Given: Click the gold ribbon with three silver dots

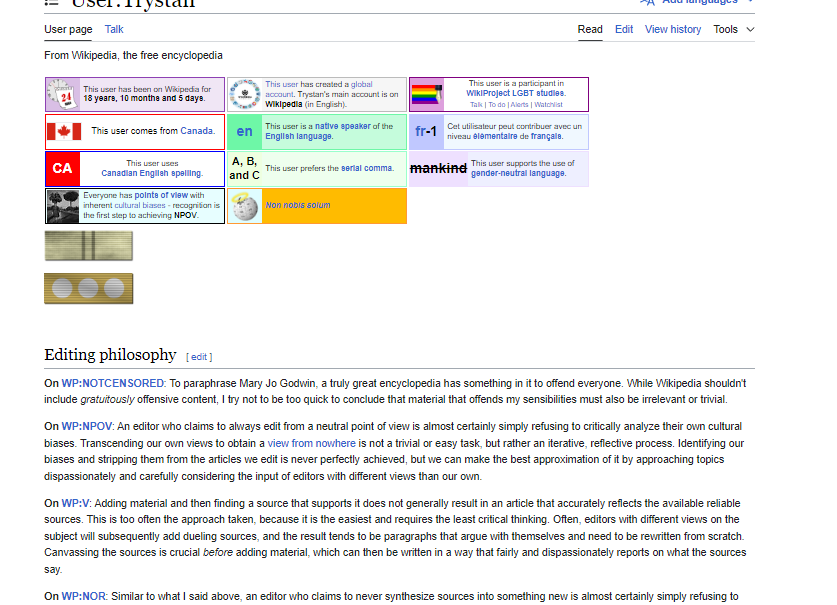Looking at the screenshot, I should pyautogui.click(x=89, y=288).
